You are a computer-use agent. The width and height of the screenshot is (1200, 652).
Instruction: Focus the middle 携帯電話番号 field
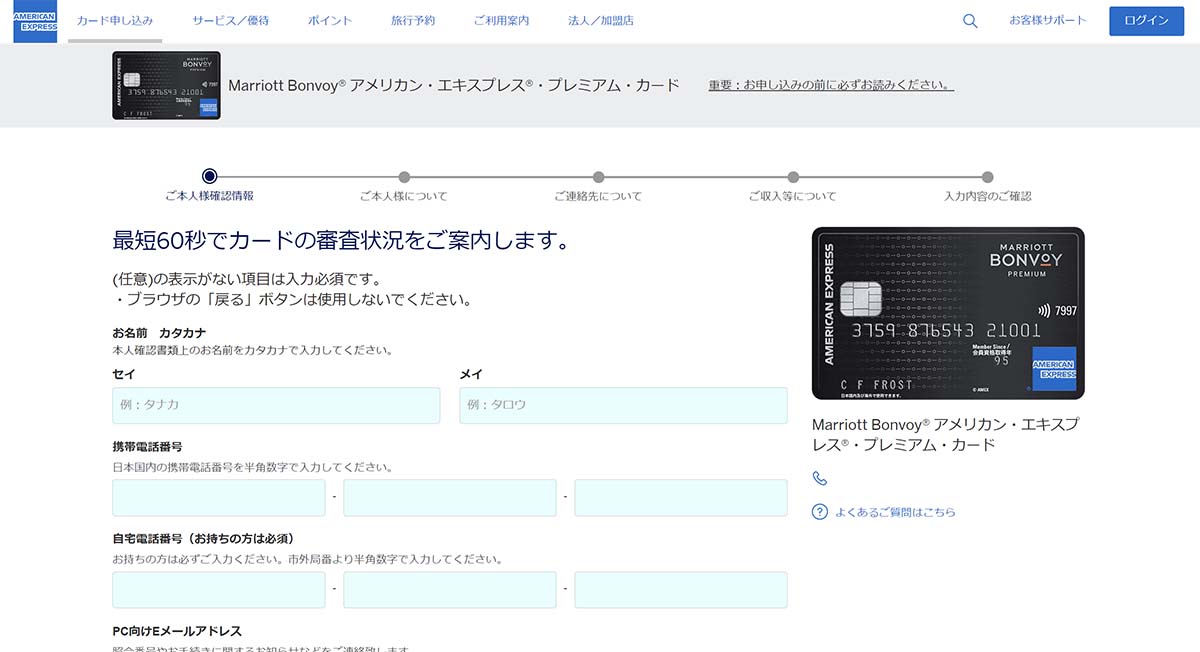pyautogui.click(x=450, y=497)
